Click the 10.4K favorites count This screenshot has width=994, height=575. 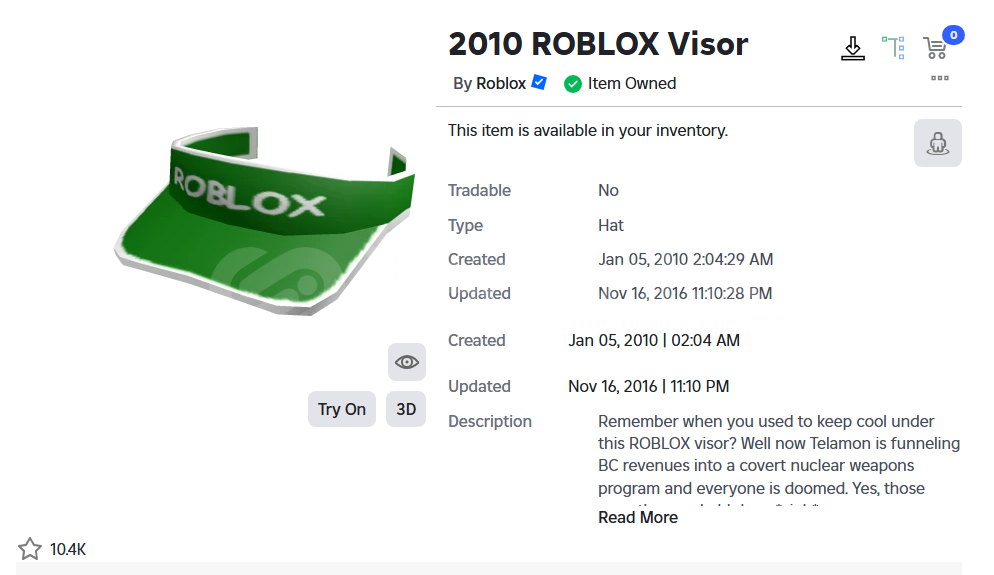pyautogui.click(x=68, y=549)
